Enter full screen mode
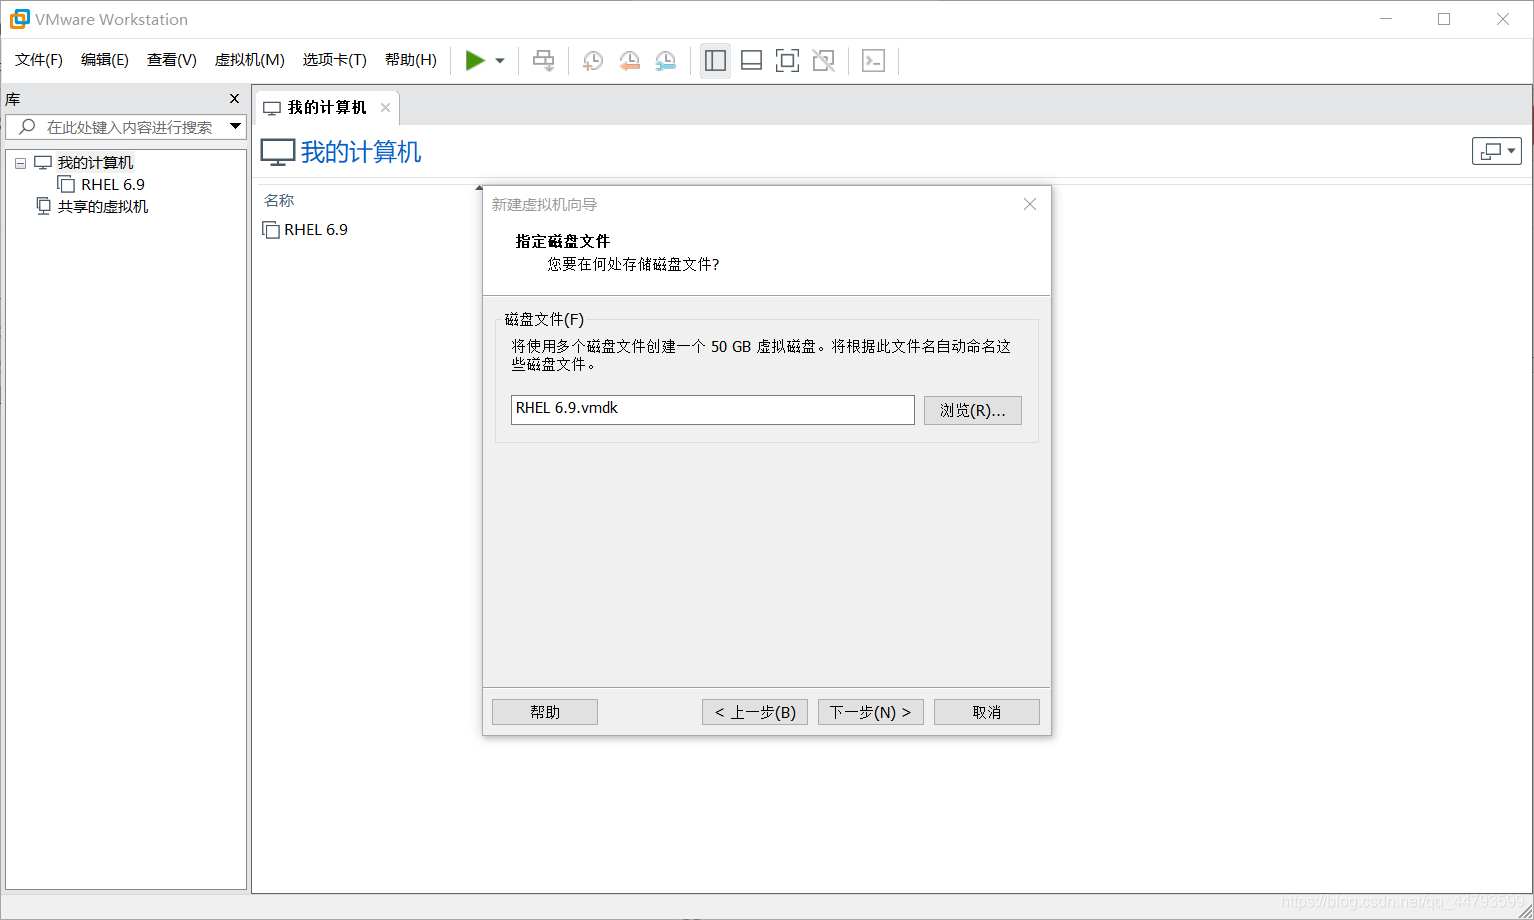The height and width of the screenshot is (920, 1534). point(787,60)
